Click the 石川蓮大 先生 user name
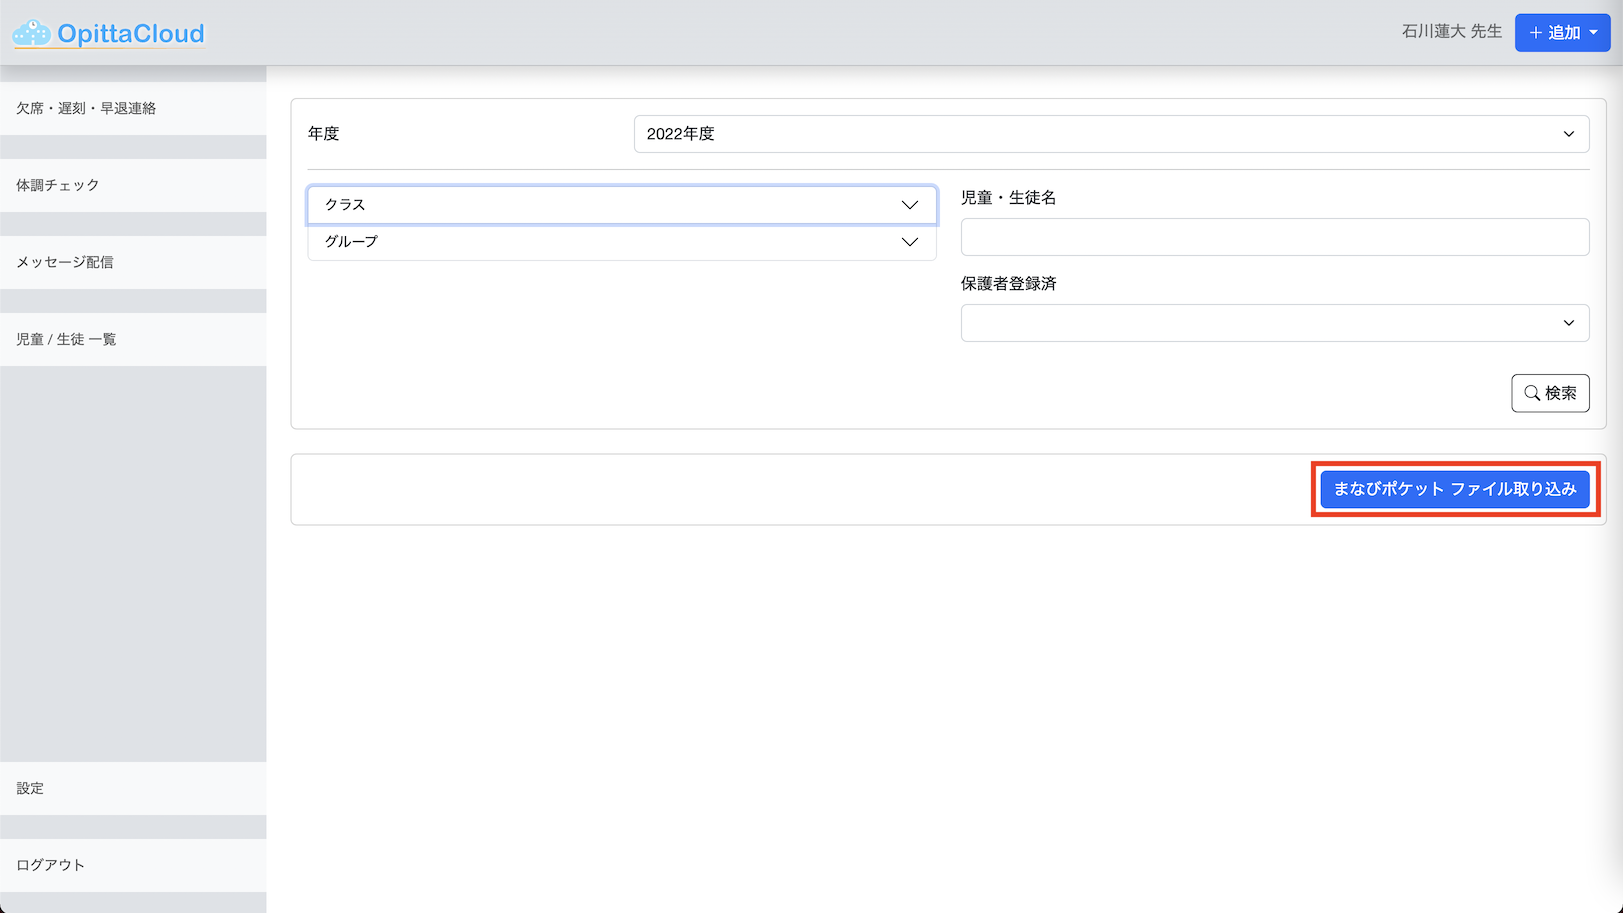The height and width of the screenshot is (913, 1623). click(1452, 32)
